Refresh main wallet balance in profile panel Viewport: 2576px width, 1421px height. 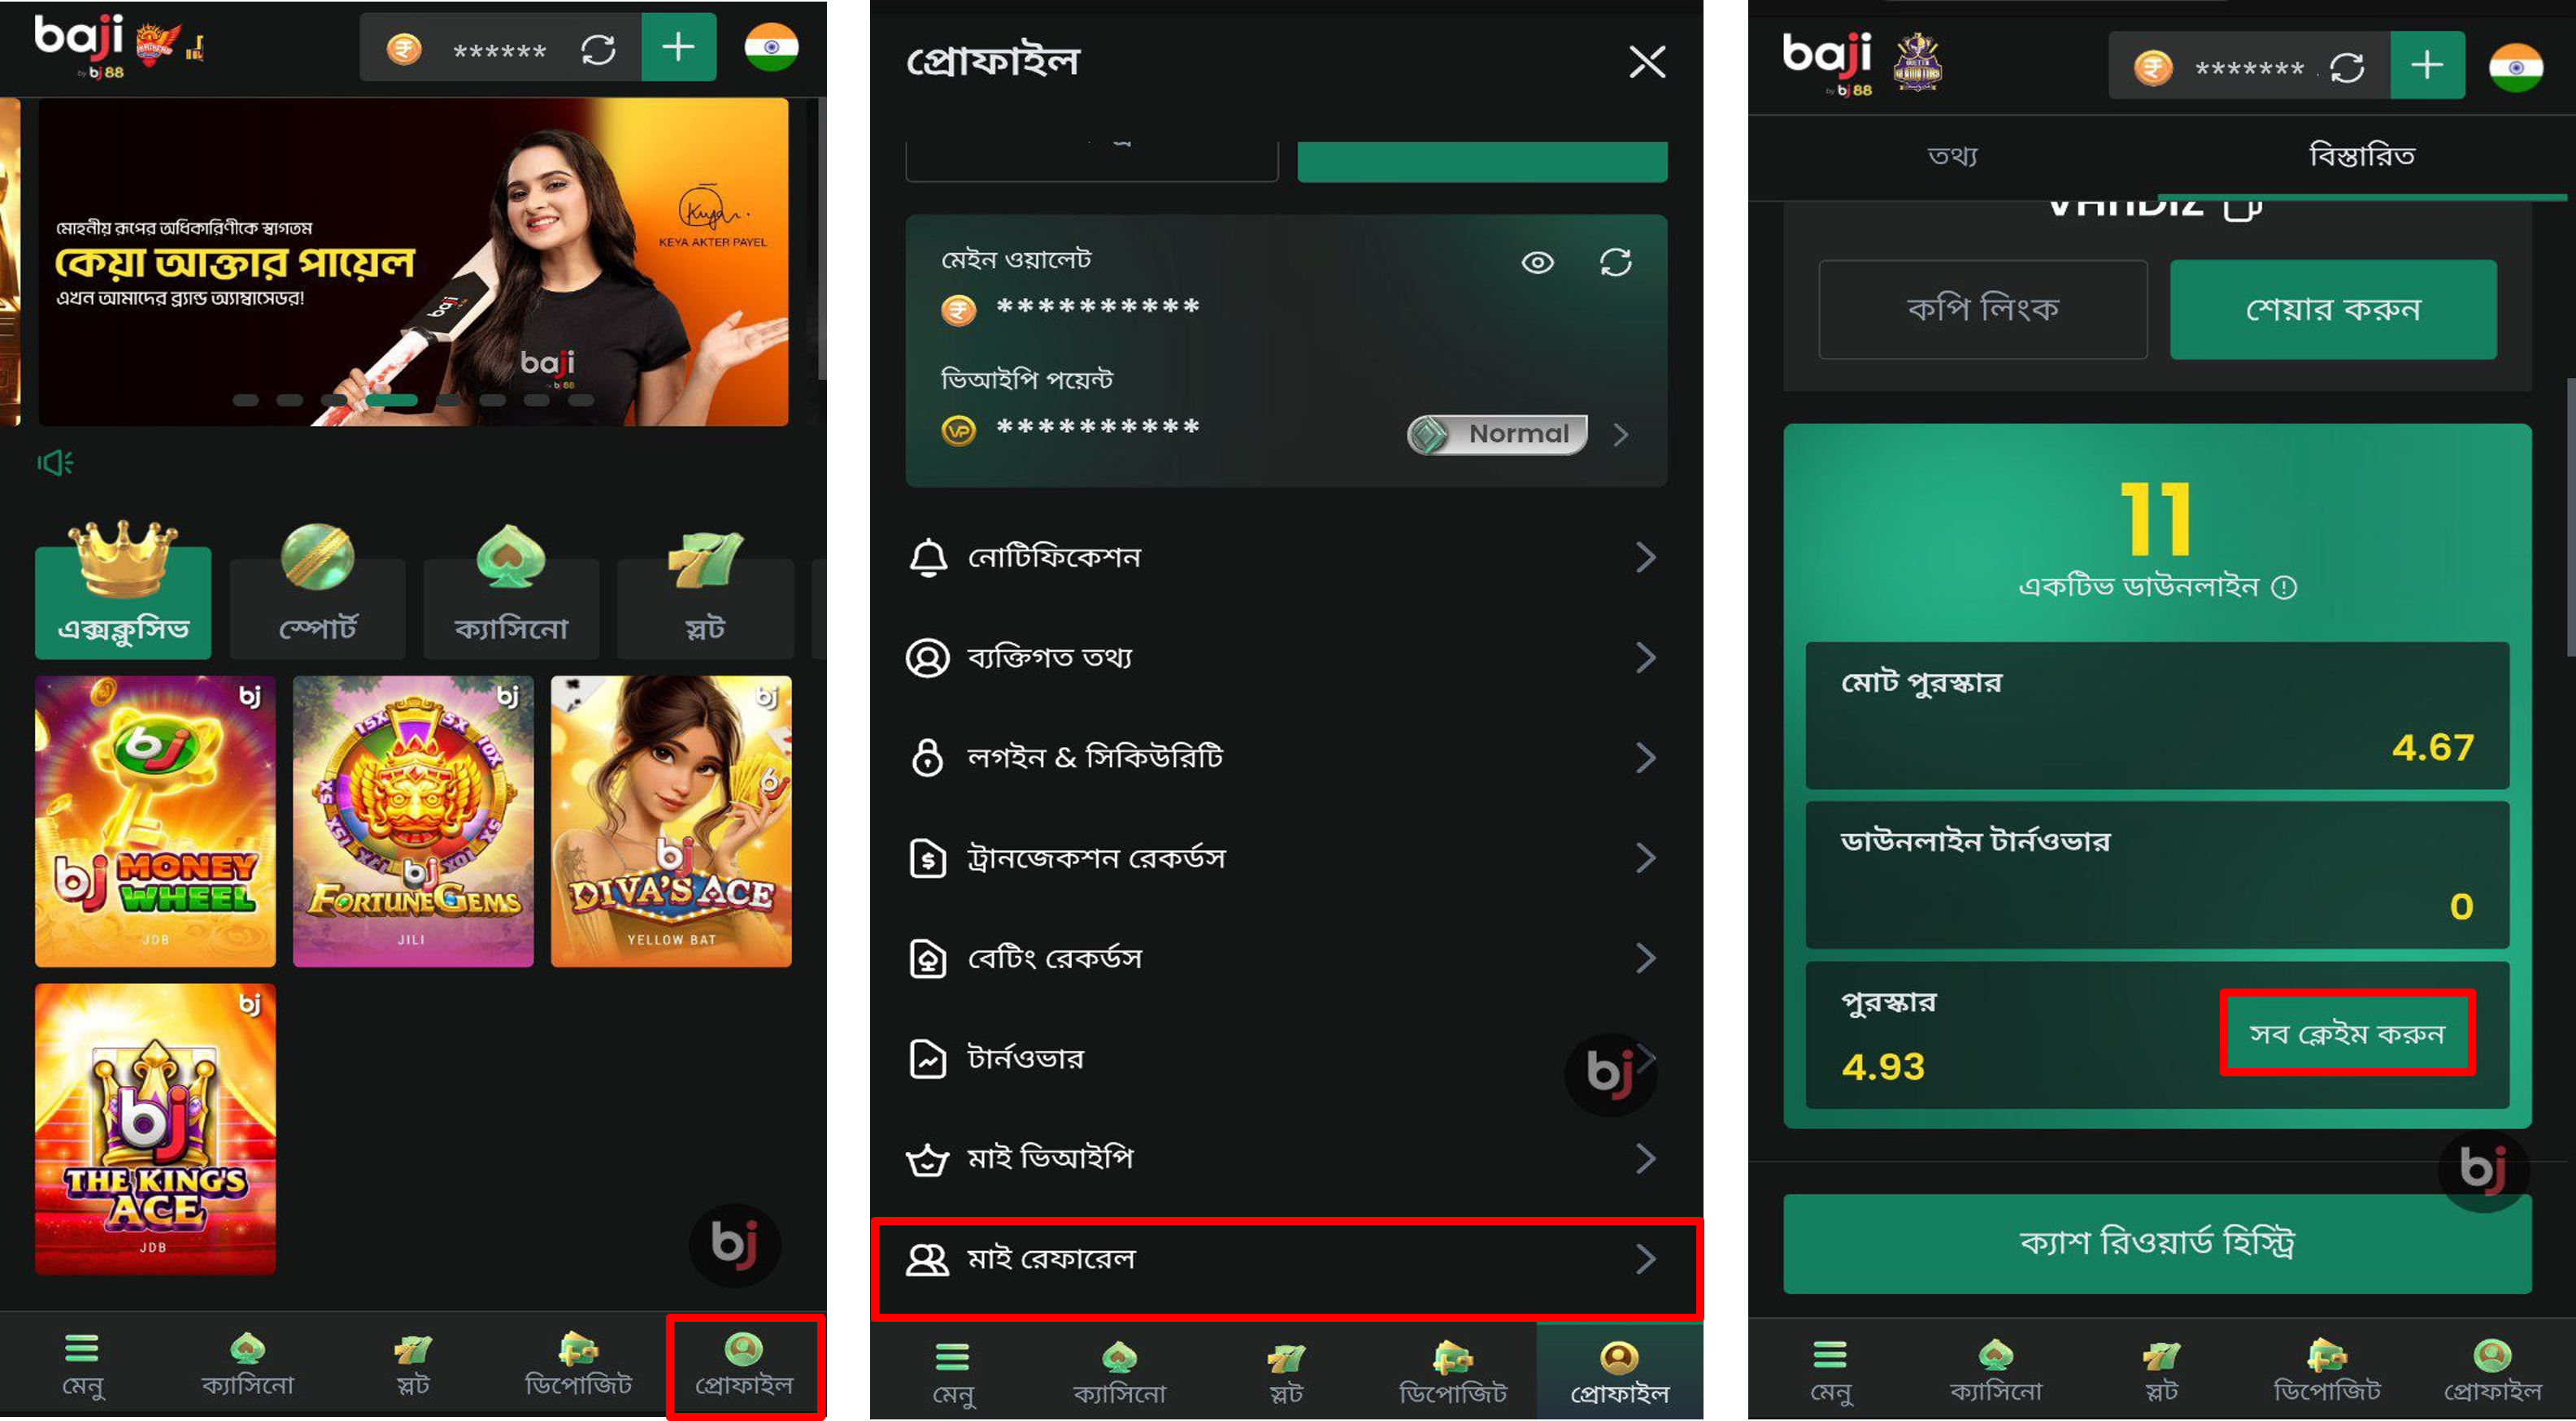pyautogui.click(x=1615, y=262)
